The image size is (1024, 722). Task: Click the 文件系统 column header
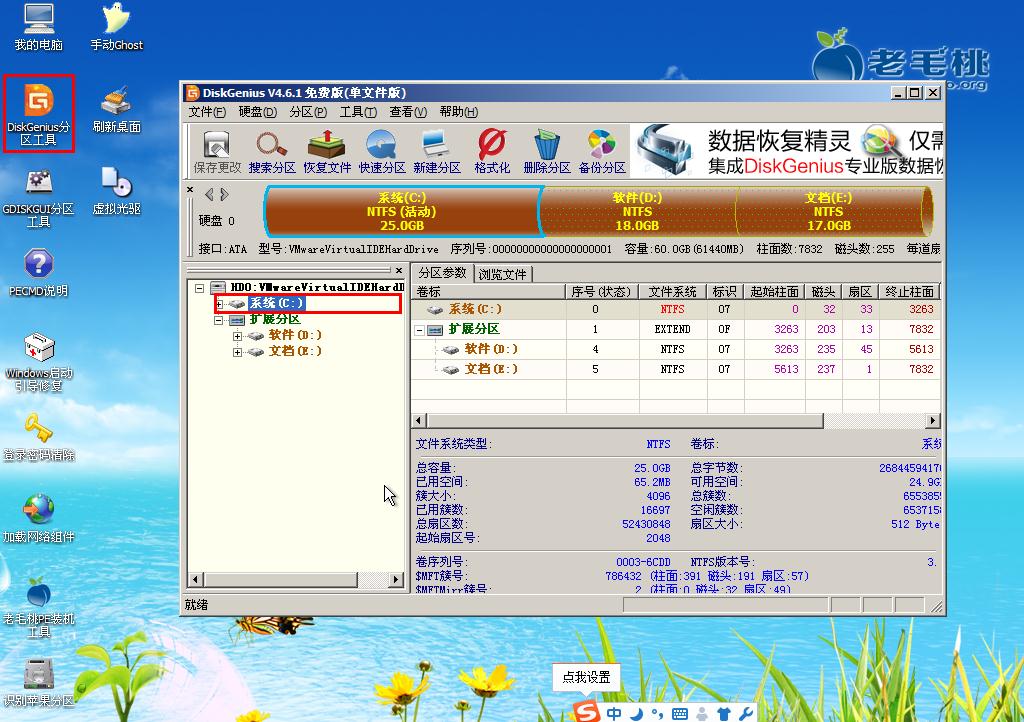(x=672, y=292)
